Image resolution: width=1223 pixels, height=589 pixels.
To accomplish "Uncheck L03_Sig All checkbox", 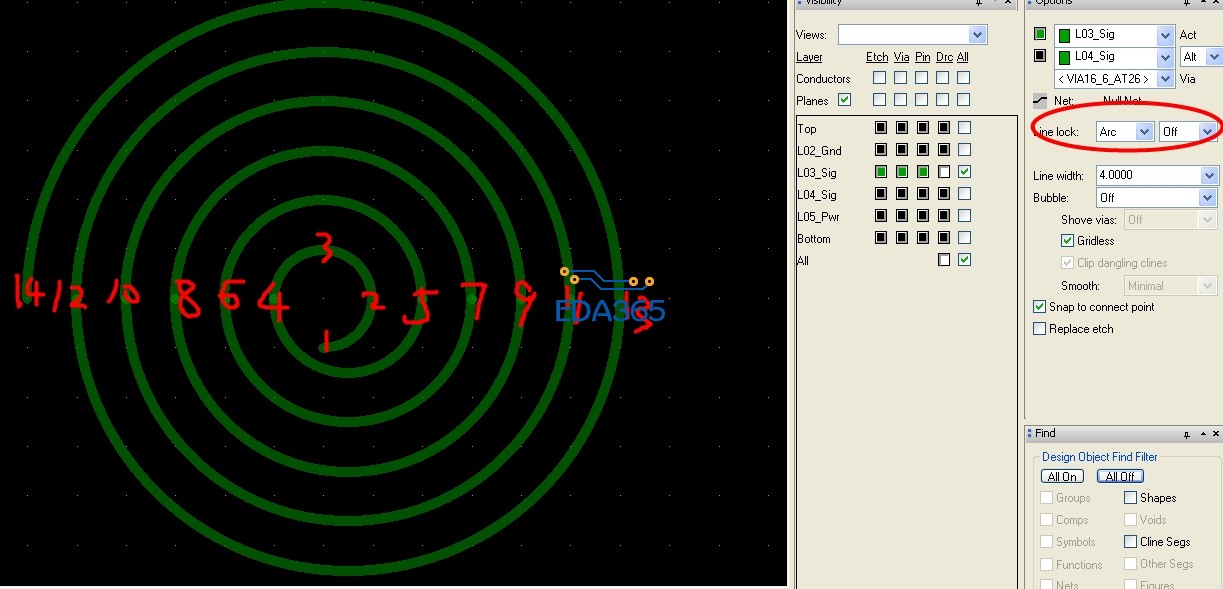I will 964,172.
